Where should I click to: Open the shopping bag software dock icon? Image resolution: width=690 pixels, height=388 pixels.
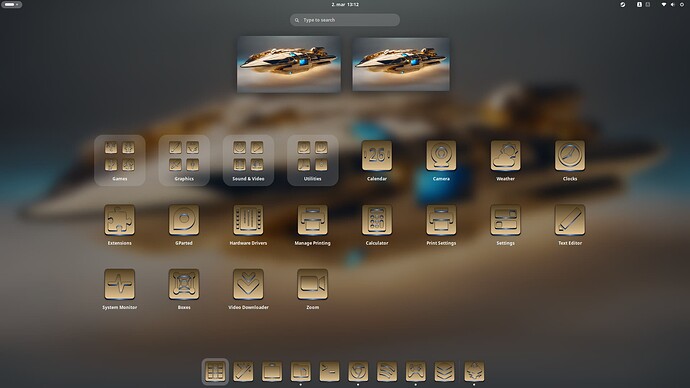(x=272, y=372)
